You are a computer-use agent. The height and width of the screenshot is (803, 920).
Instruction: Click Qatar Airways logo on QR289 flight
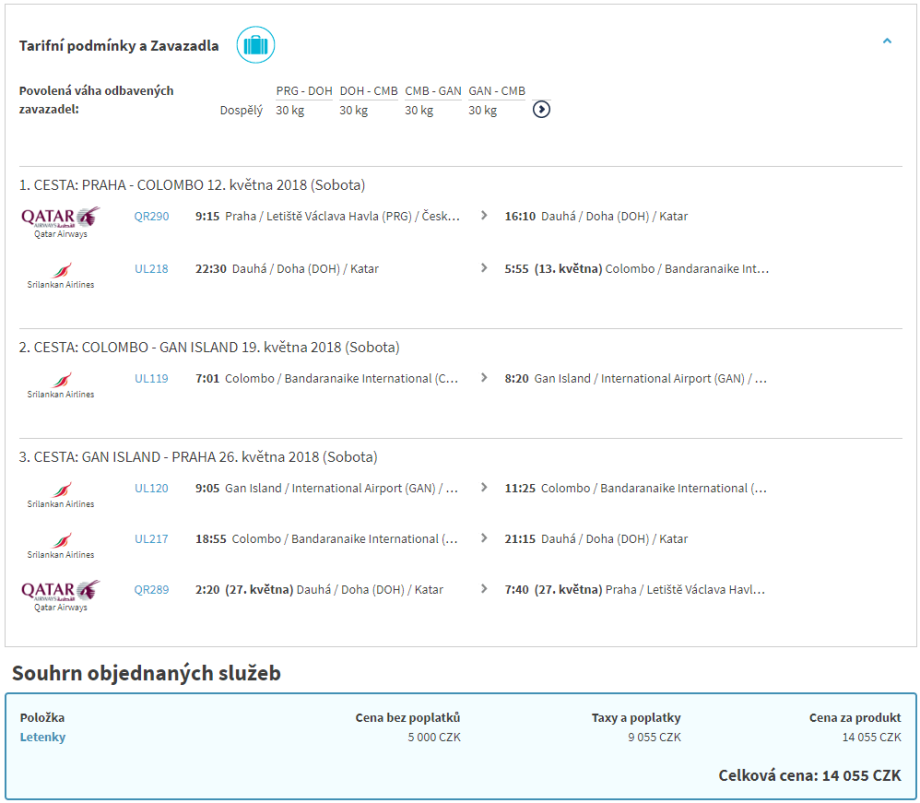[x=61, y=594]
